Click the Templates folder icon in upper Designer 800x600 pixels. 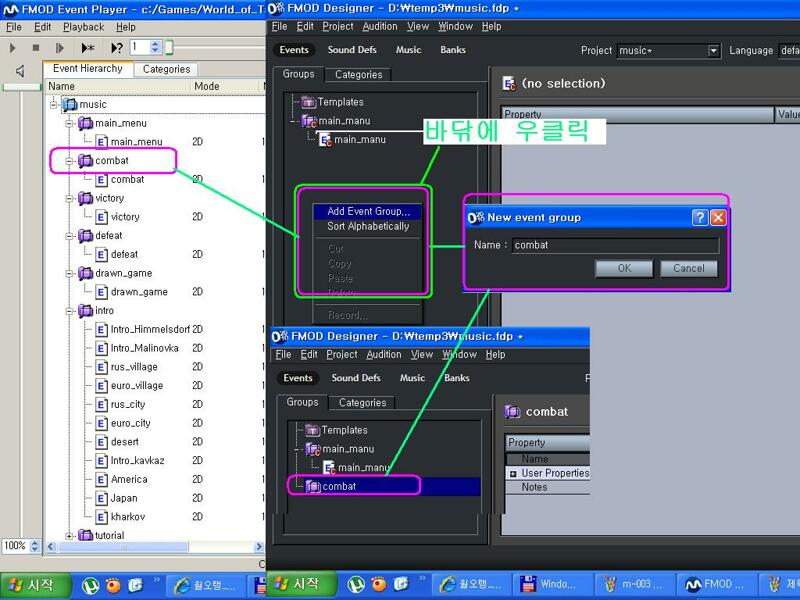(x=309, y=102)
